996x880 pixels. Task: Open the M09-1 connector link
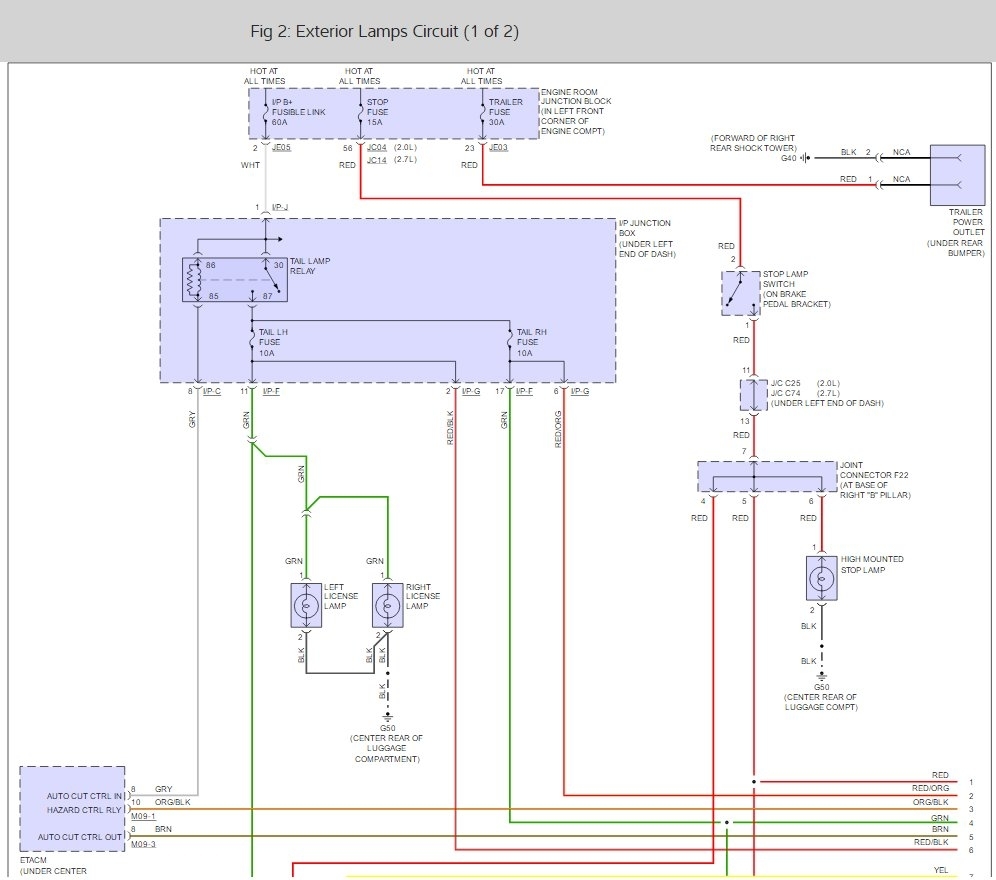144,816
